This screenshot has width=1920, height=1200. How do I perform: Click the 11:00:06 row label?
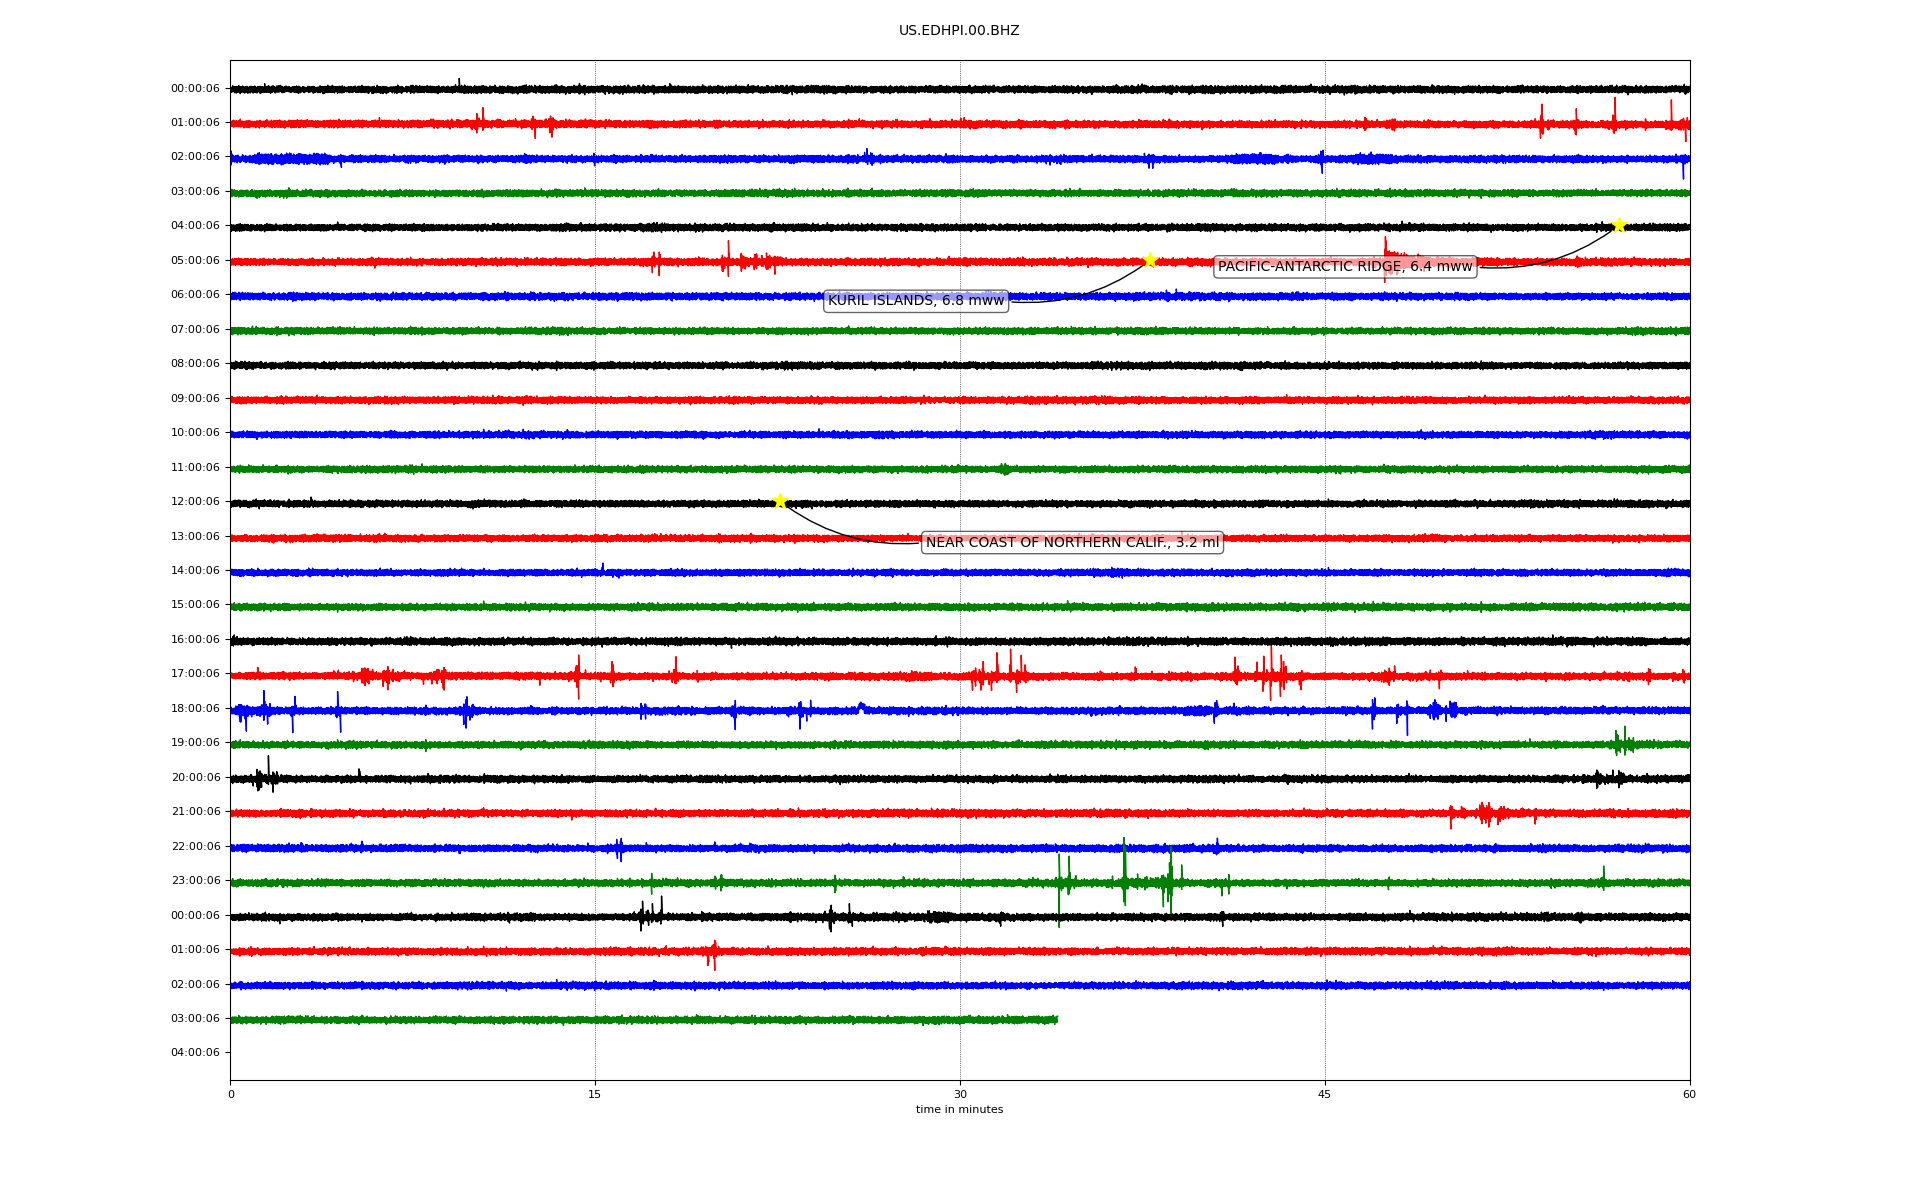click(x=195, y=468)
